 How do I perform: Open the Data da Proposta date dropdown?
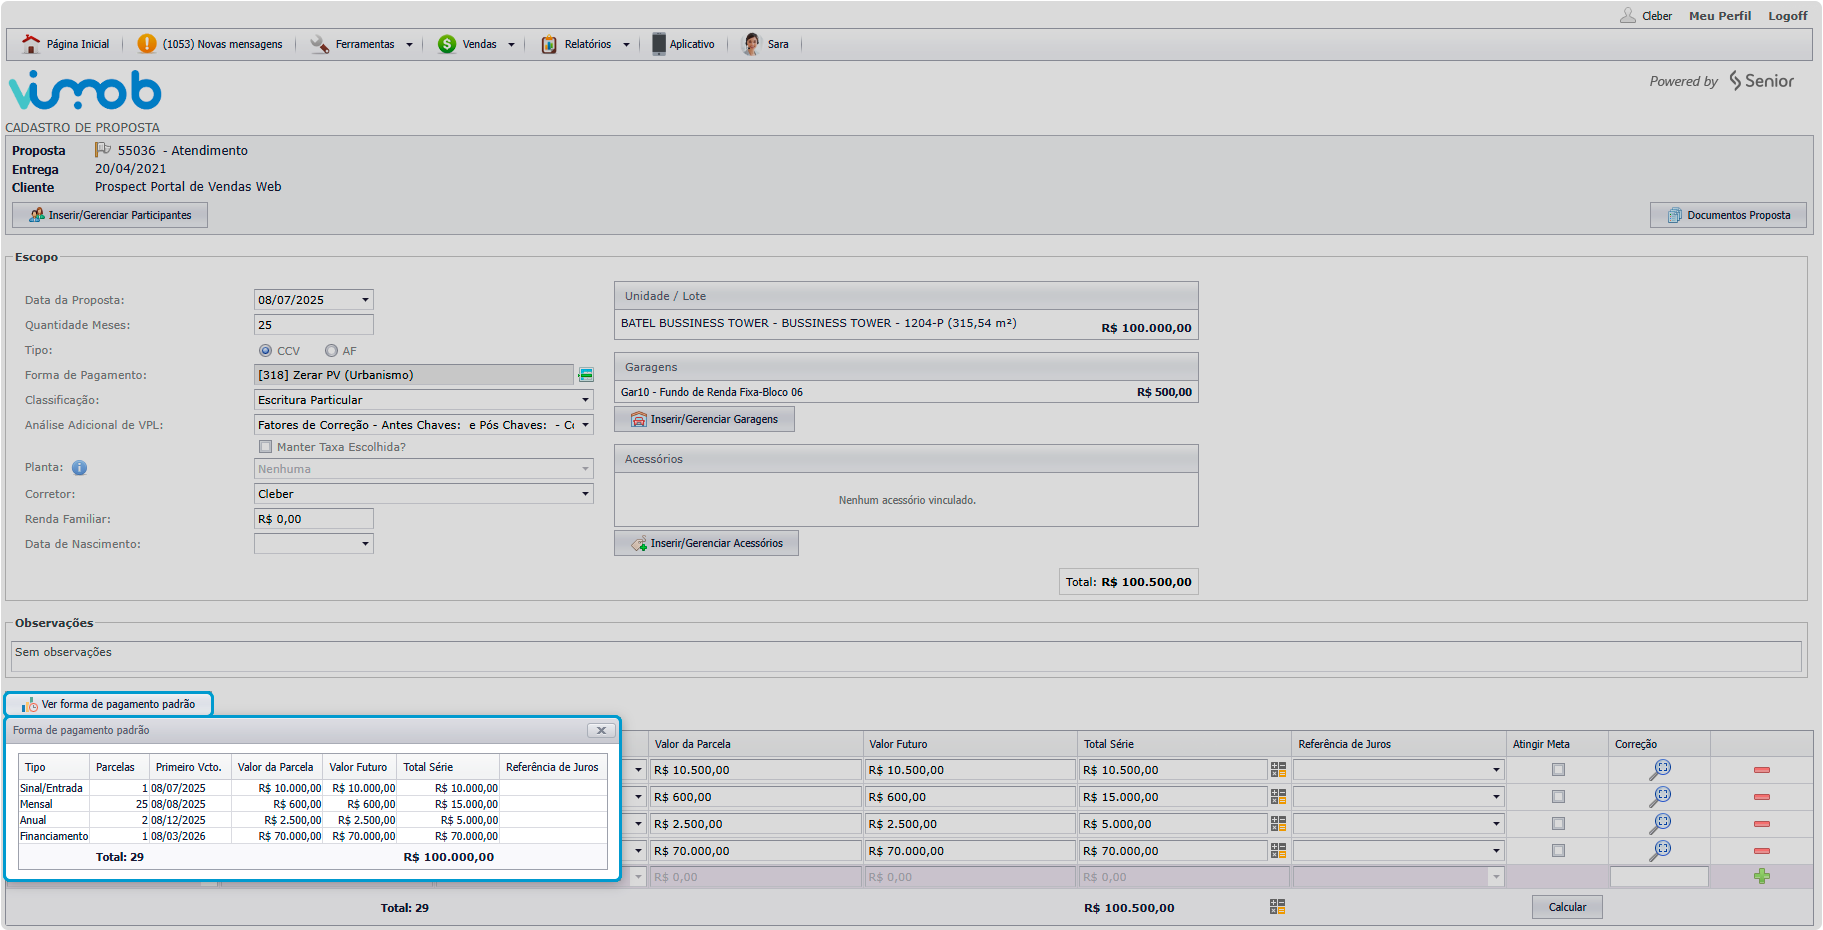(x=365, y=300)
